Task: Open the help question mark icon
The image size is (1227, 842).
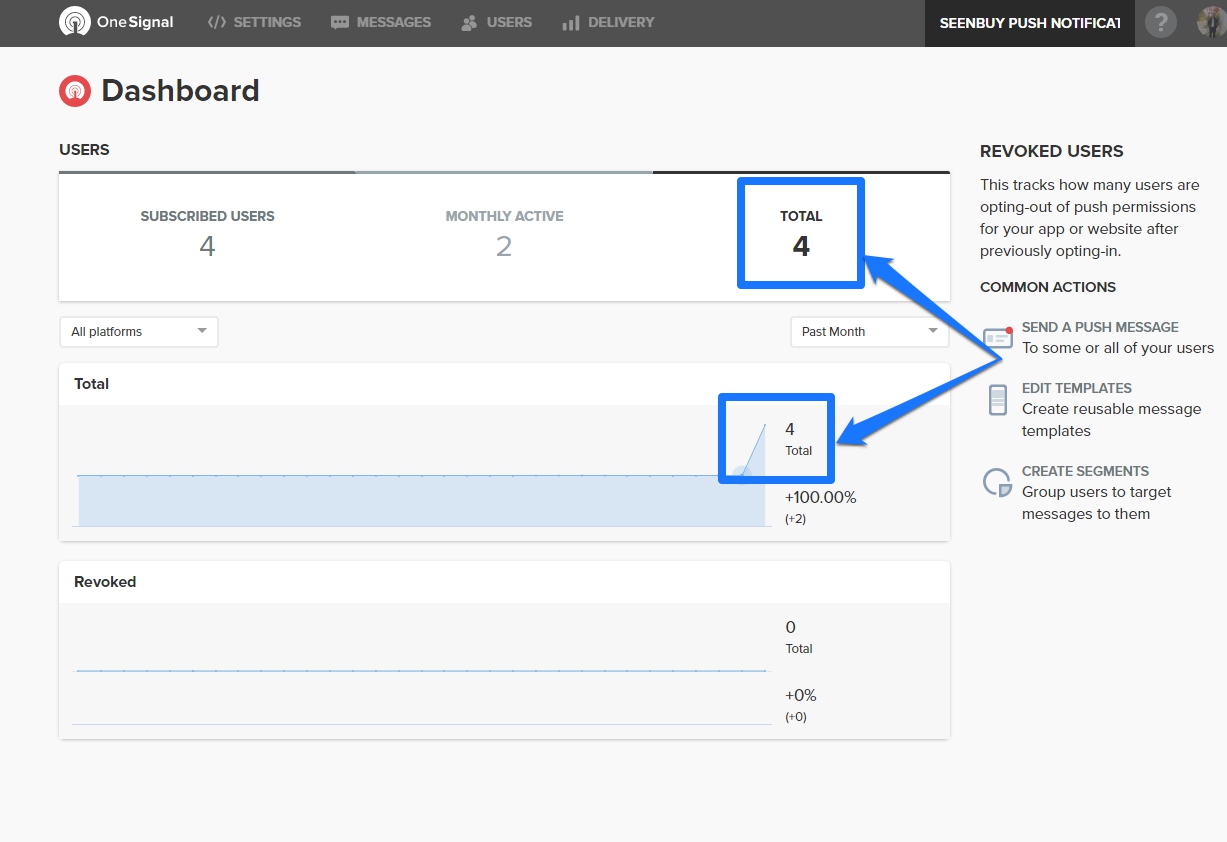Action: [x=1160, y=22]
